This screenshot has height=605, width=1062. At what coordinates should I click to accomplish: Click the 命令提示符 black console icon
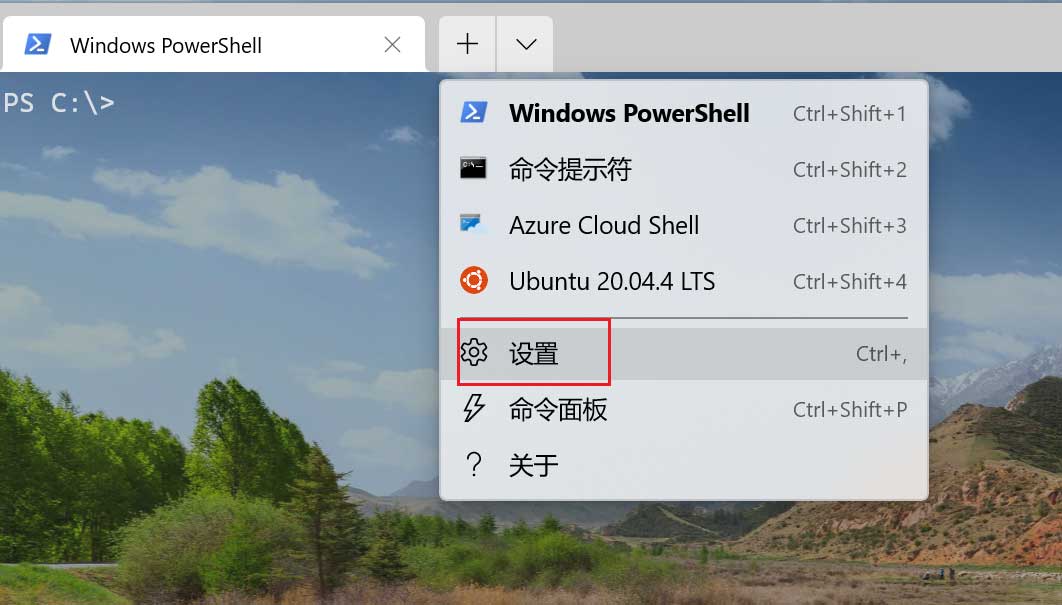point(473,168)
